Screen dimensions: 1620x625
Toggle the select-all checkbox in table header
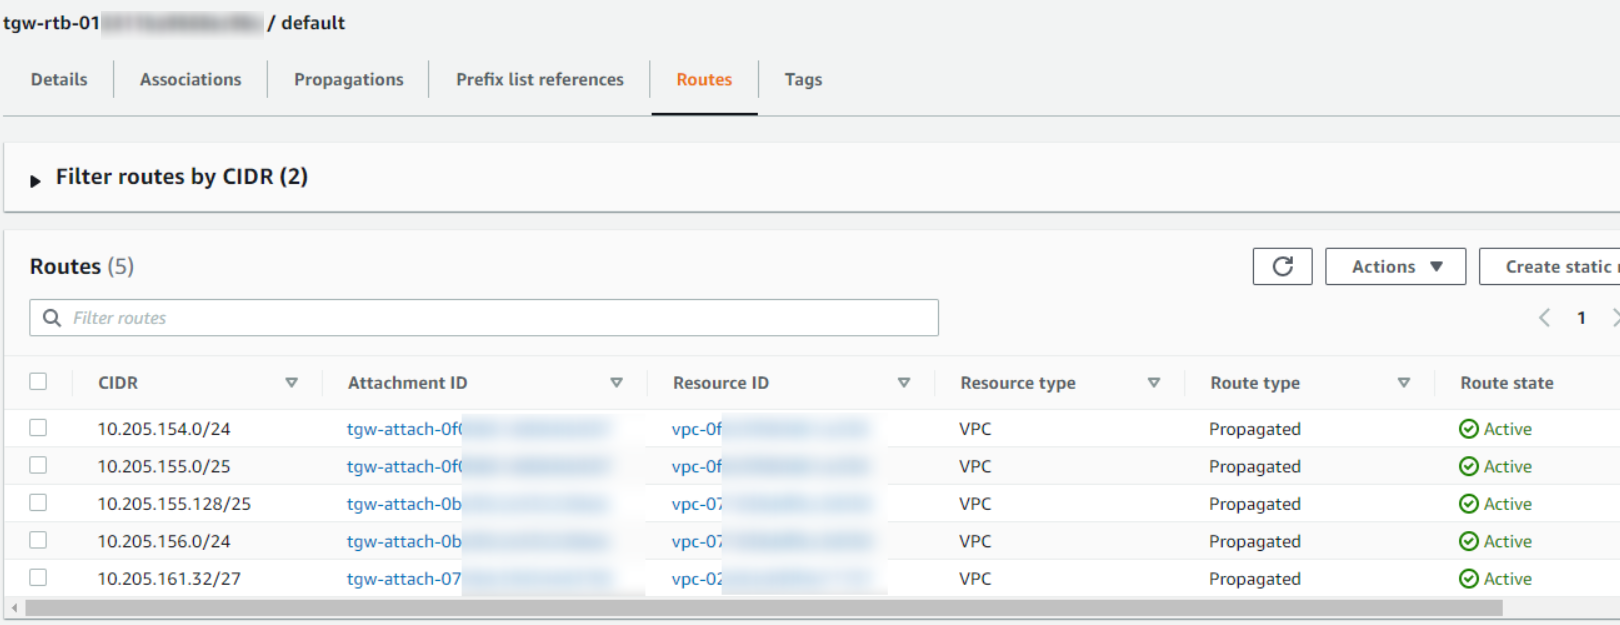click(x=38, y=382)
